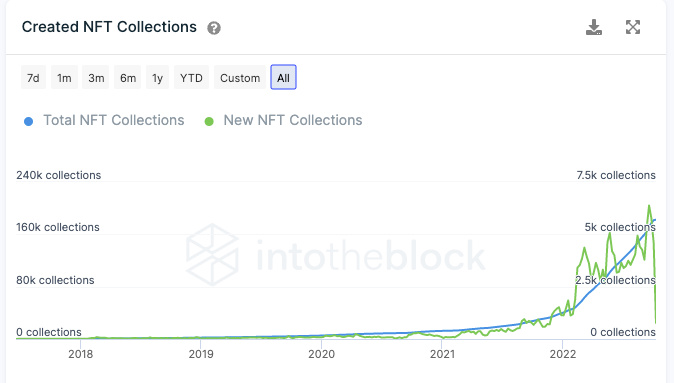Click the 2019 x-axis label
The height and width of the screenshot is (383, 674).
tap(201, 354)
